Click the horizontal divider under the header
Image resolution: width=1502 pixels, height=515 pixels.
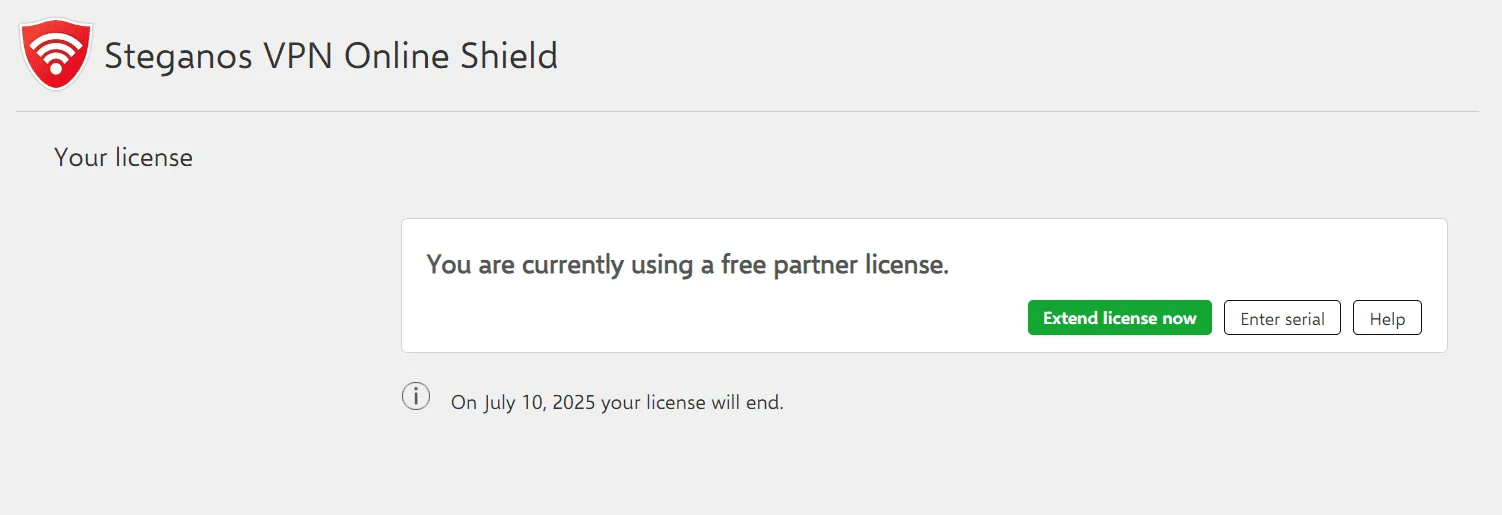[747, 111]
